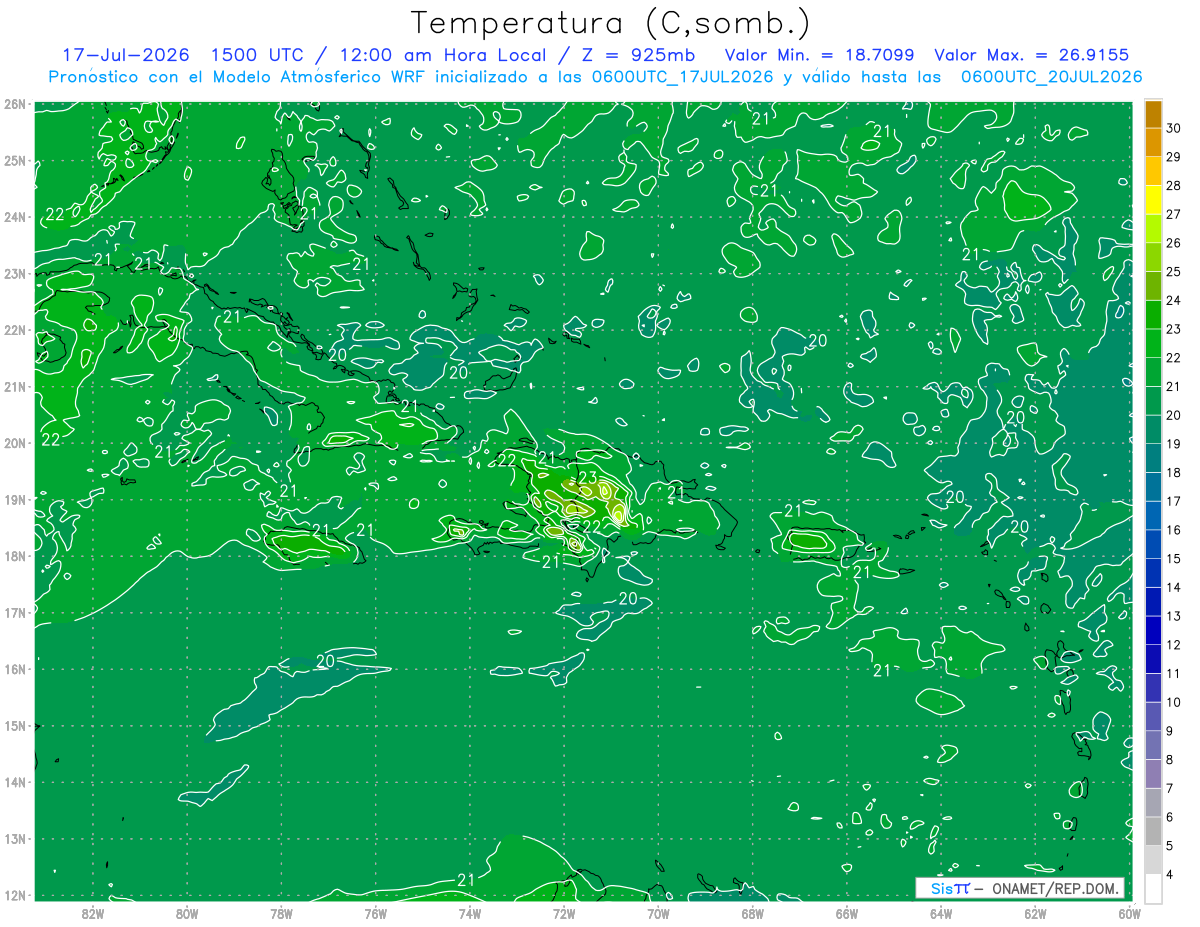Click the color scale label "7"

click(1169, 788)
